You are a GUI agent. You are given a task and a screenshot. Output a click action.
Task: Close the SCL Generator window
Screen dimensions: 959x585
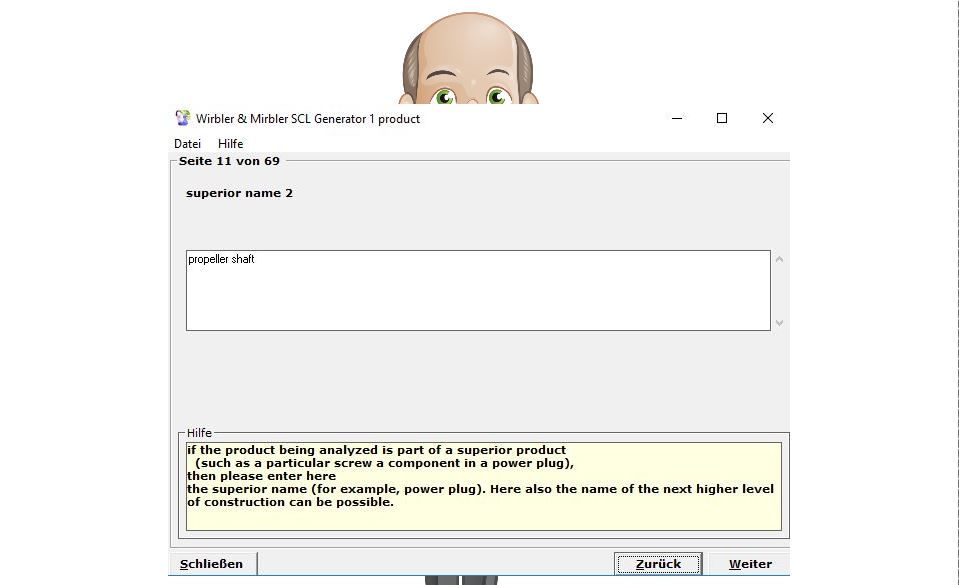767,118
